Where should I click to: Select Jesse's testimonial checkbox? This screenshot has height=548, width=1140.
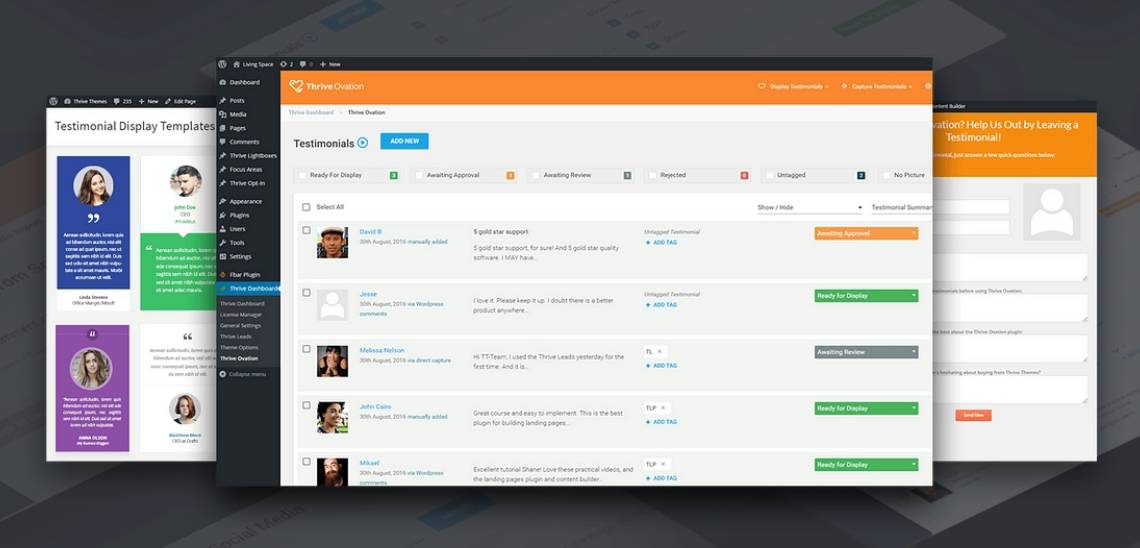click(306, 292)
